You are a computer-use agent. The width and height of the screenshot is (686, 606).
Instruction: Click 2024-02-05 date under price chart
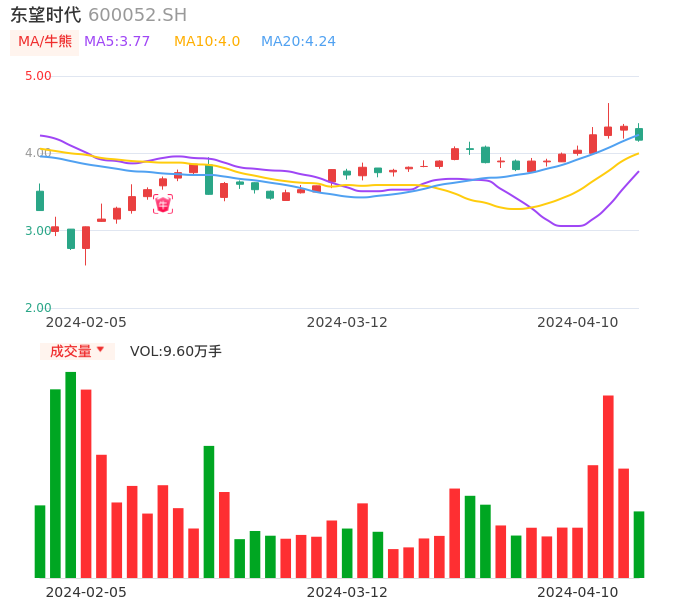86,323
